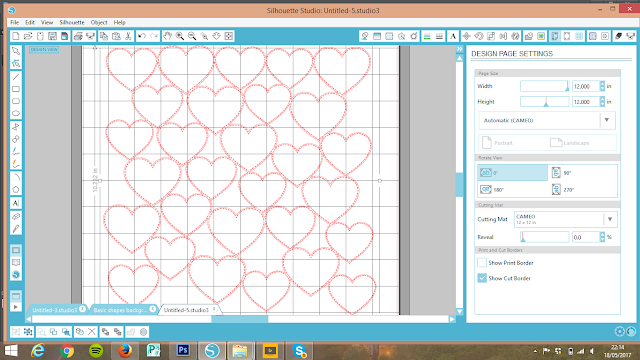
Task: Select the Draw an Ellipse tool
Action: (16, 113)
